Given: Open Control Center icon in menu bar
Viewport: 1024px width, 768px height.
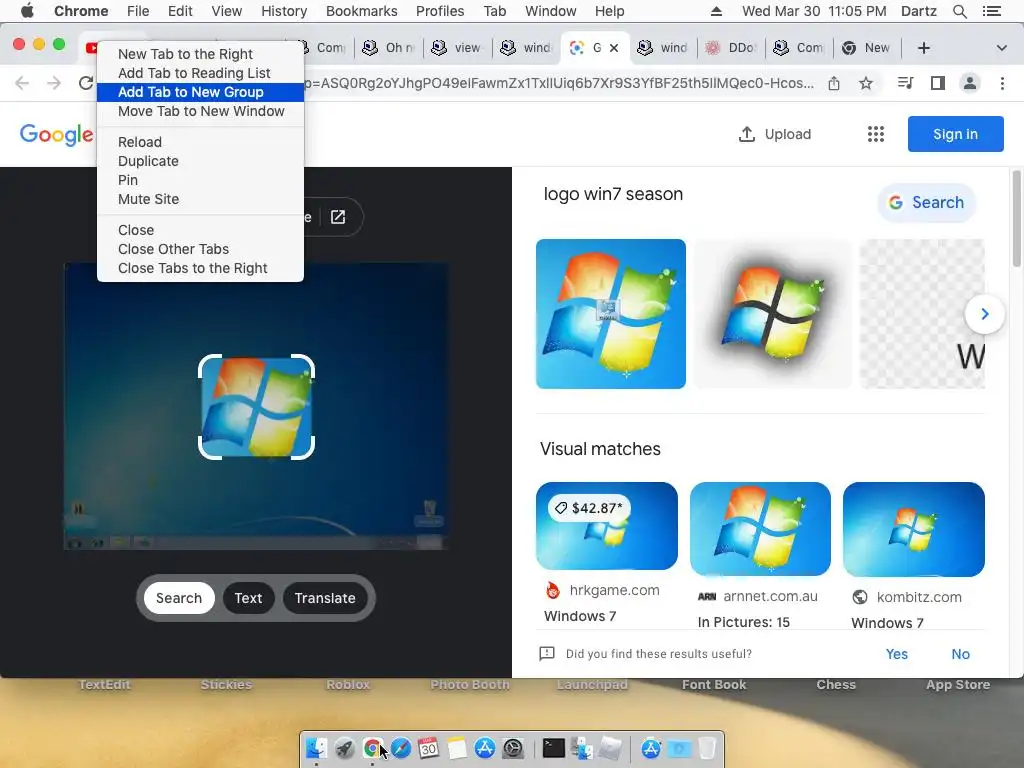Looking at the screenshot, I should (x=992, y=11).
